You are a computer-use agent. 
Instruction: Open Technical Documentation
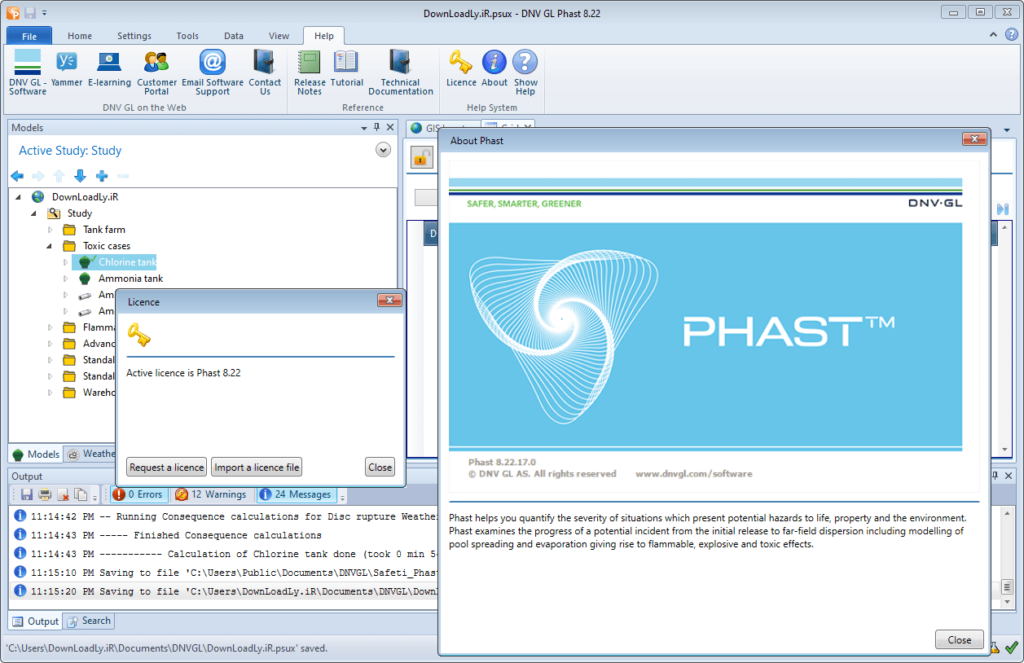click(x=400, y=73)
